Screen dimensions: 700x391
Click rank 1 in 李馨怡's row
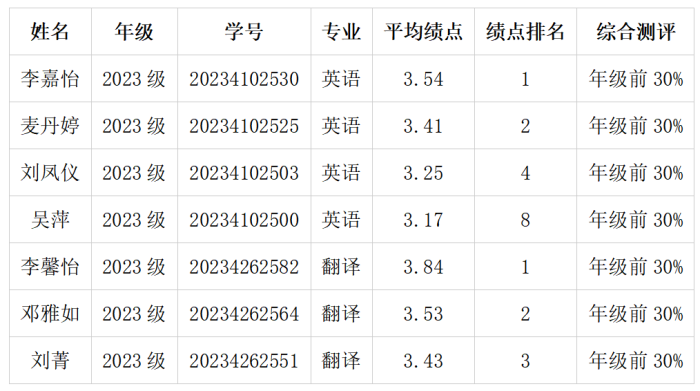(x=525, y=267)
